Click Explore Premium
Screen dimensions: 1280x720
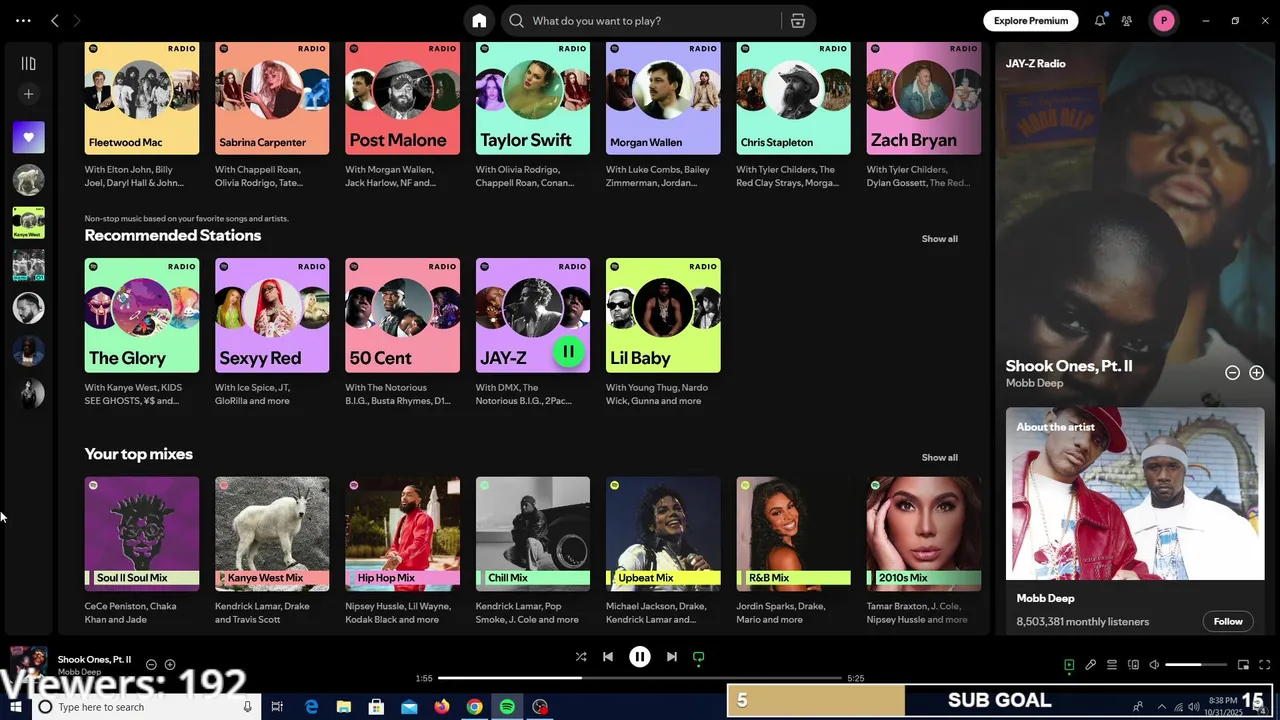click(x=1031, y=20)
